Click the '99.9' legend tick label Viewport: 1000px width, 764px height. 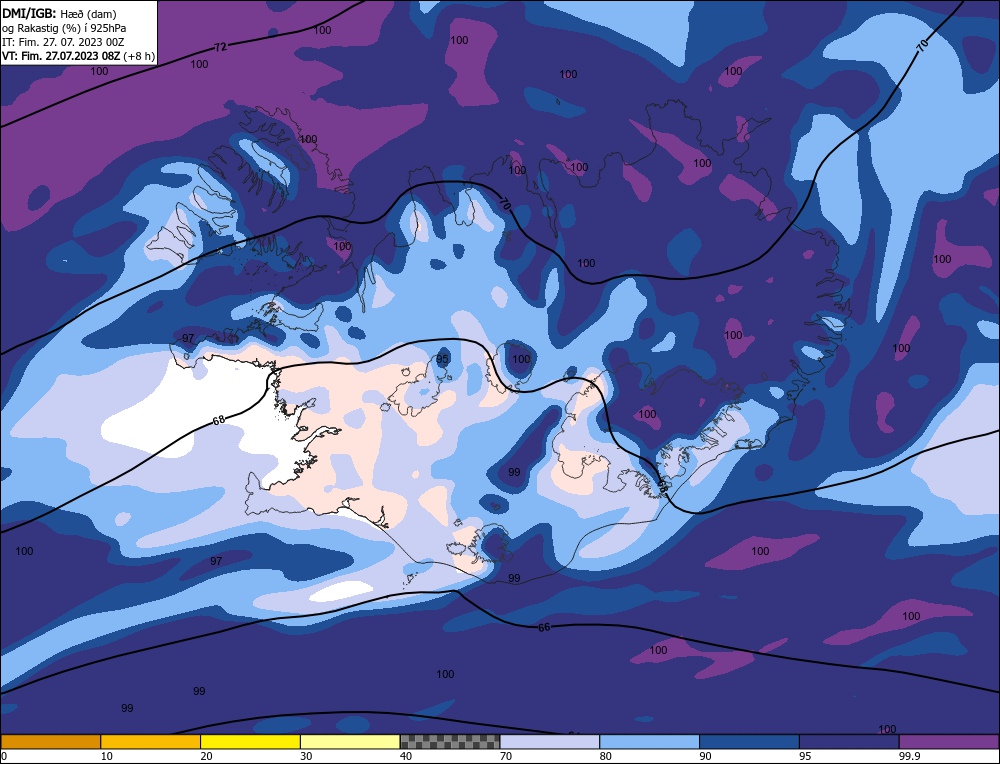(911, 756)
